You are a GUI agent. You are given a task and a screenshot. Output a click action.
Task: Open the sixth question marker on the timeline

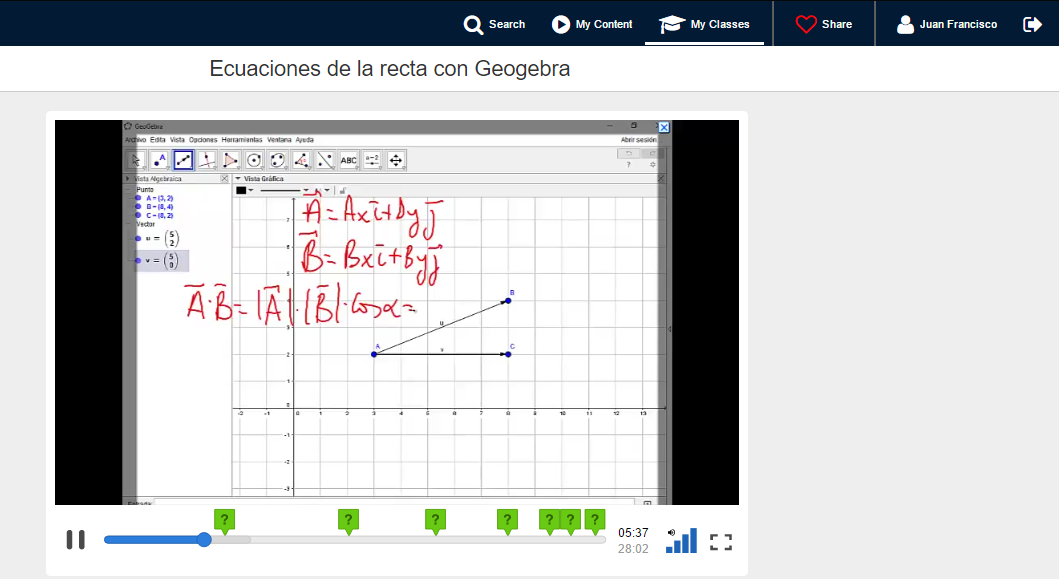pyautogui.click(x=571, y=521)
